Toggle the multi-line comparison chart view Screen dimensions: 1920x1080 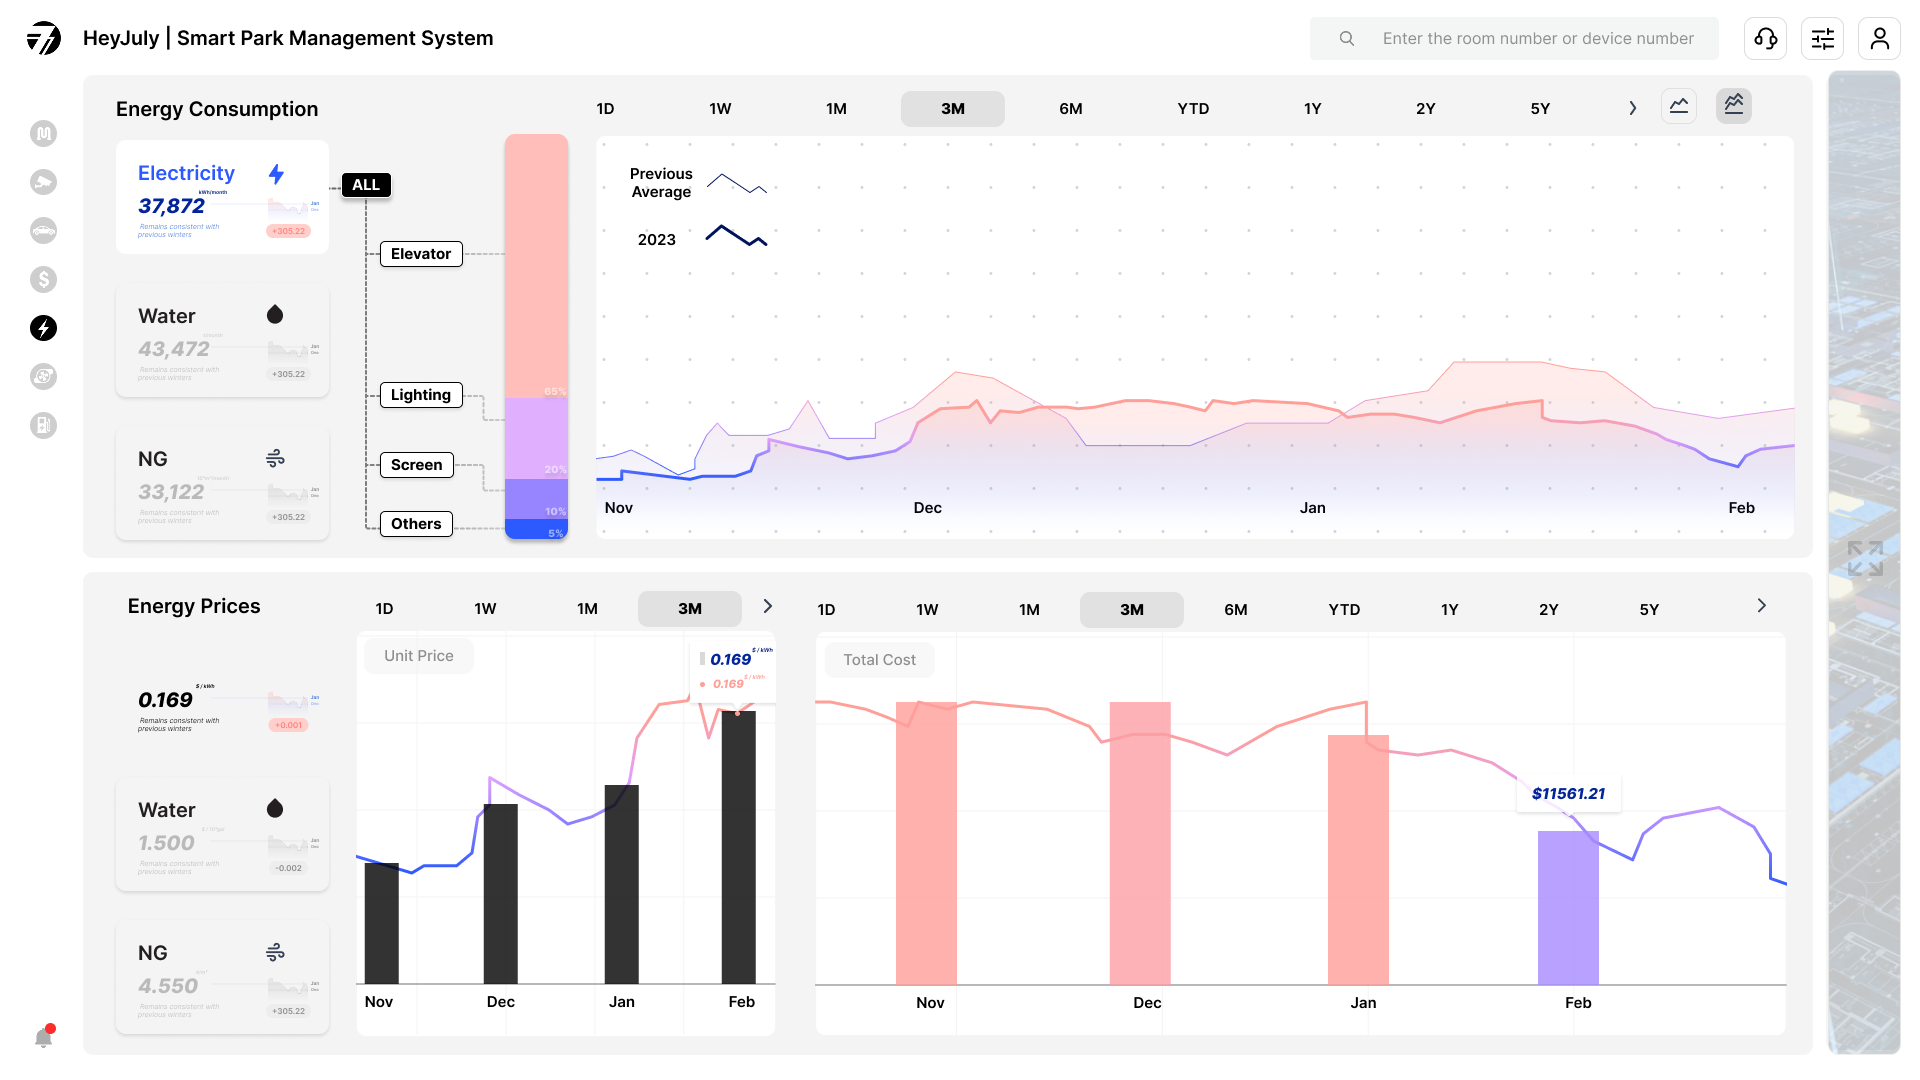[1733, 106]
